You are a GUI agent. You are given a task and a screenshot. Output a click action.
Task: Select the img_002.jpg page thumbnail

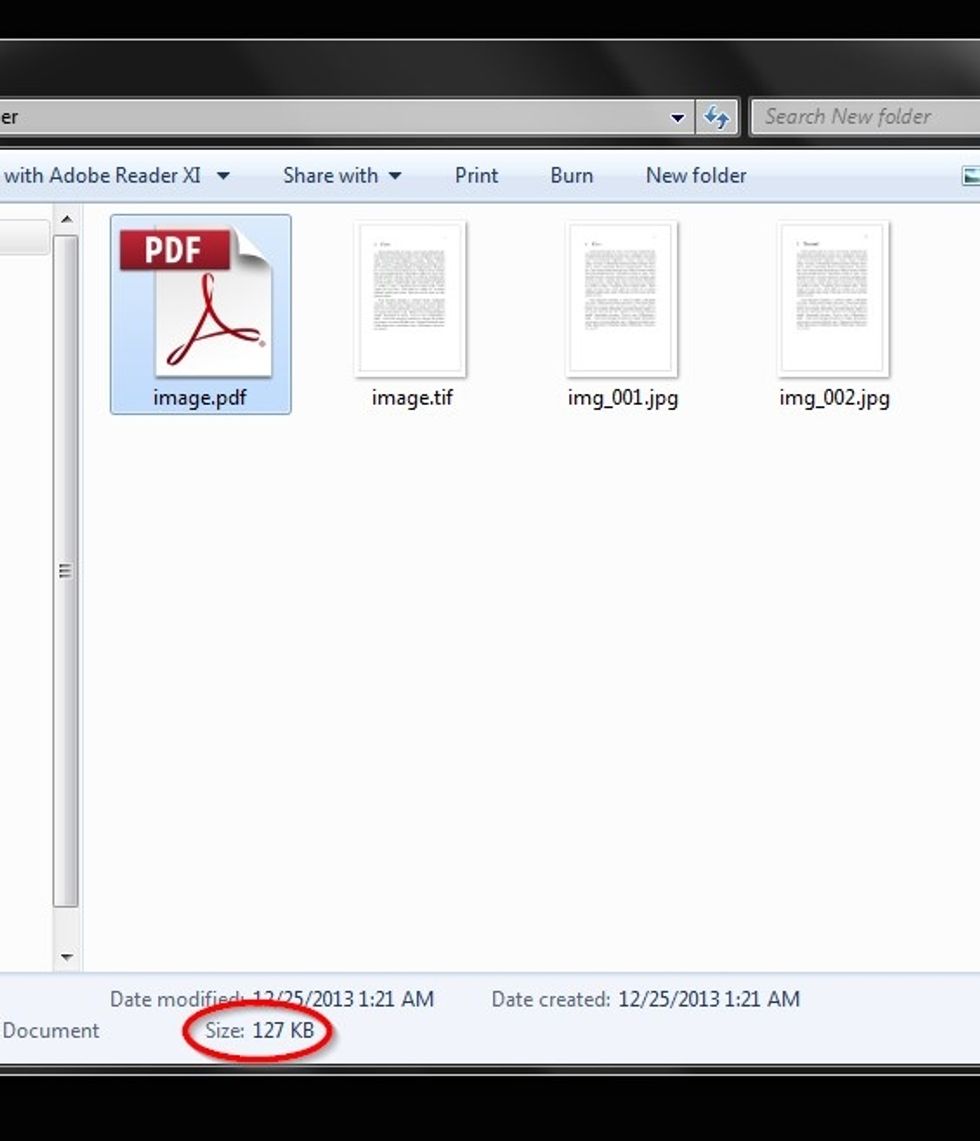pos(833,298)
